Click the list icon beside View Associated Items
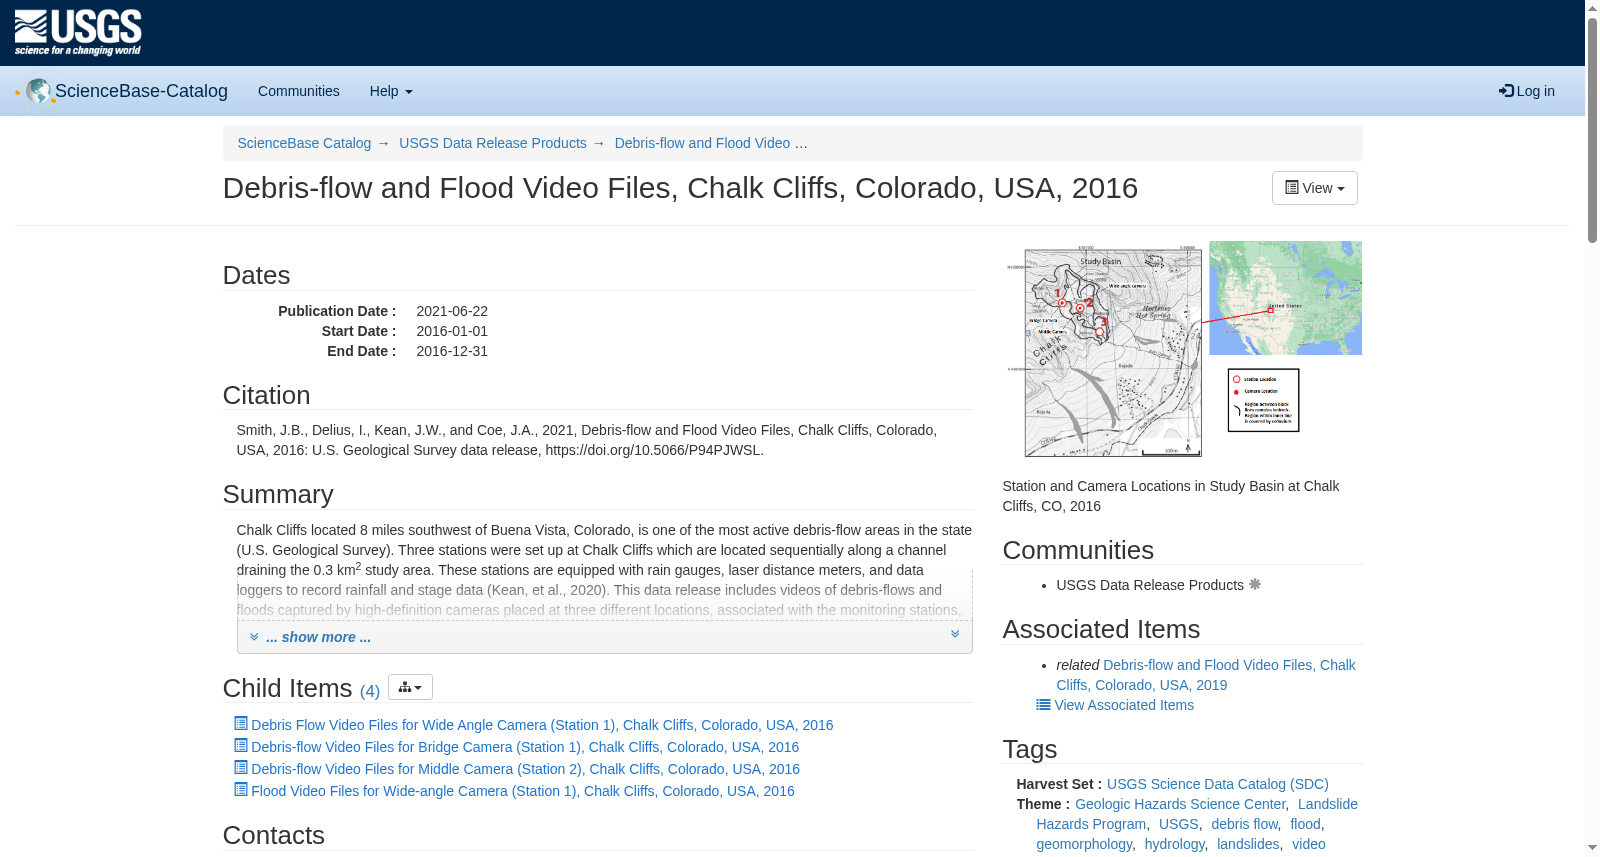 click(x=1043, y=705)
